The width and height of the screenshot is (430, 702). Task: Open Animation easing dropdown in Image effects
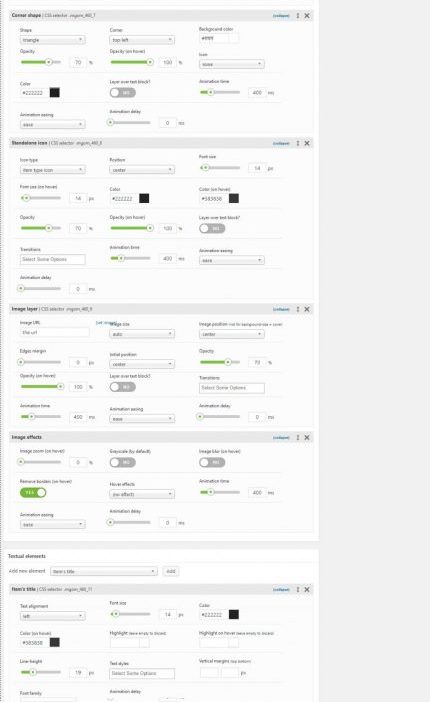click(x=52, y=524)
